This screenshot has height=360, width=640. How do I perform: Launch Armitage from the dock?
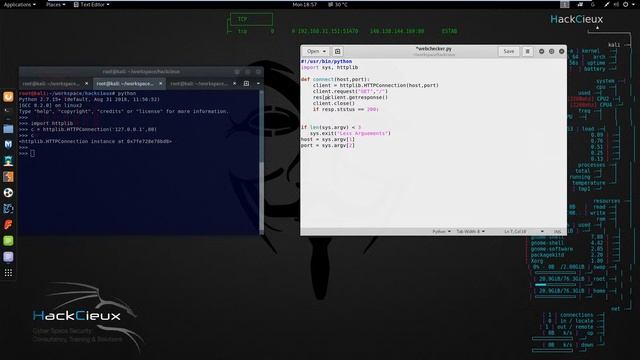point(8,160)
